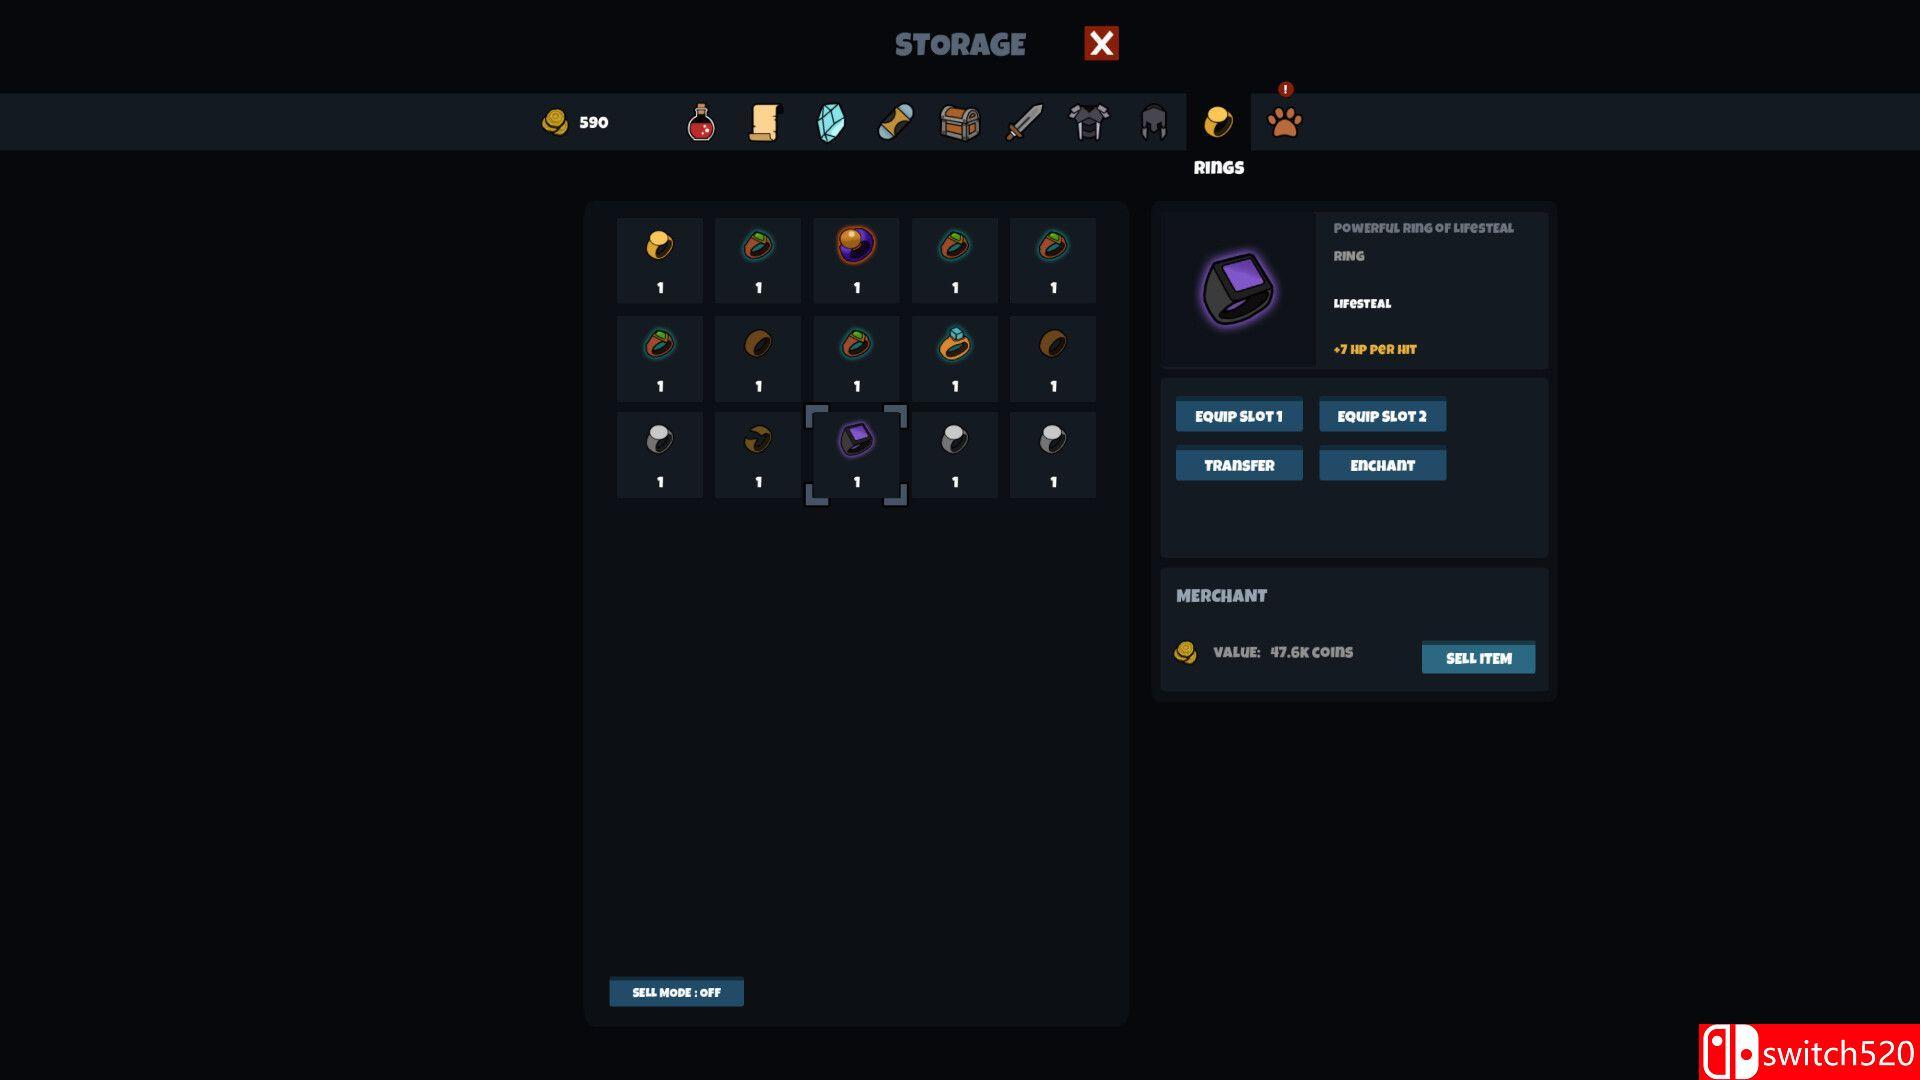This screenshot has height=1080, width=1920.
Task: Switch to the Rings tab
Action: point(1217,120)
